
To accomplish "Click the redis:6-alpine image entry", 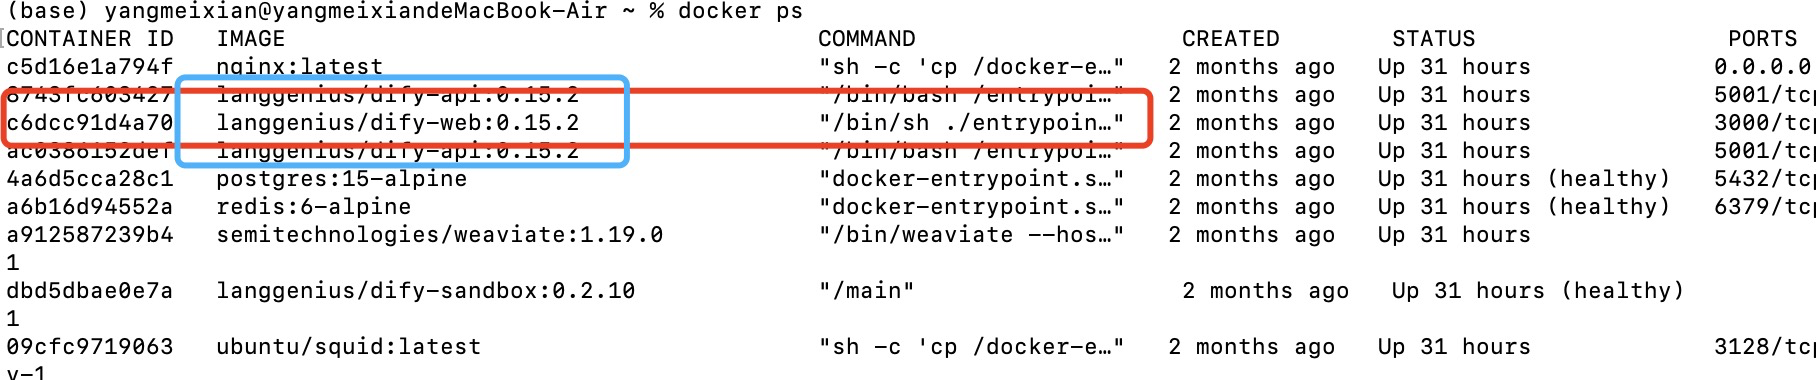I will tap(314, 207).
